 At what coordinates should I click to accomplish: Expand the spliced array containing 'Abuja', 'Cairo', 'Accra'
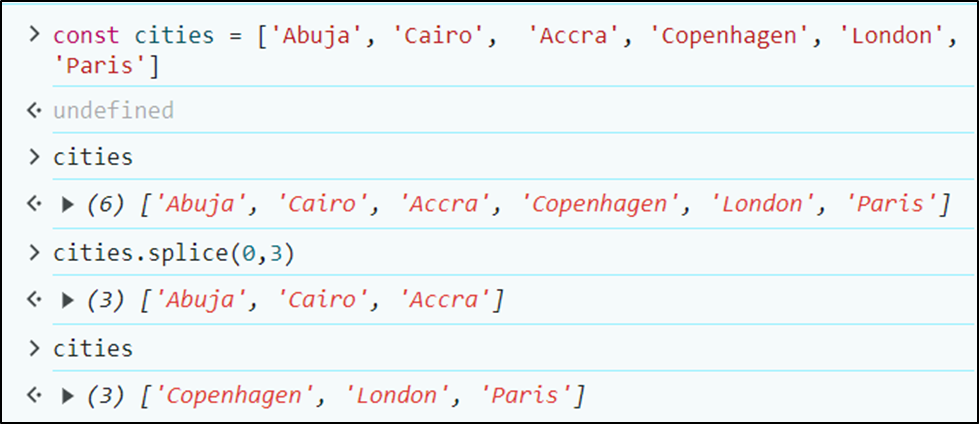pos(68,300)
